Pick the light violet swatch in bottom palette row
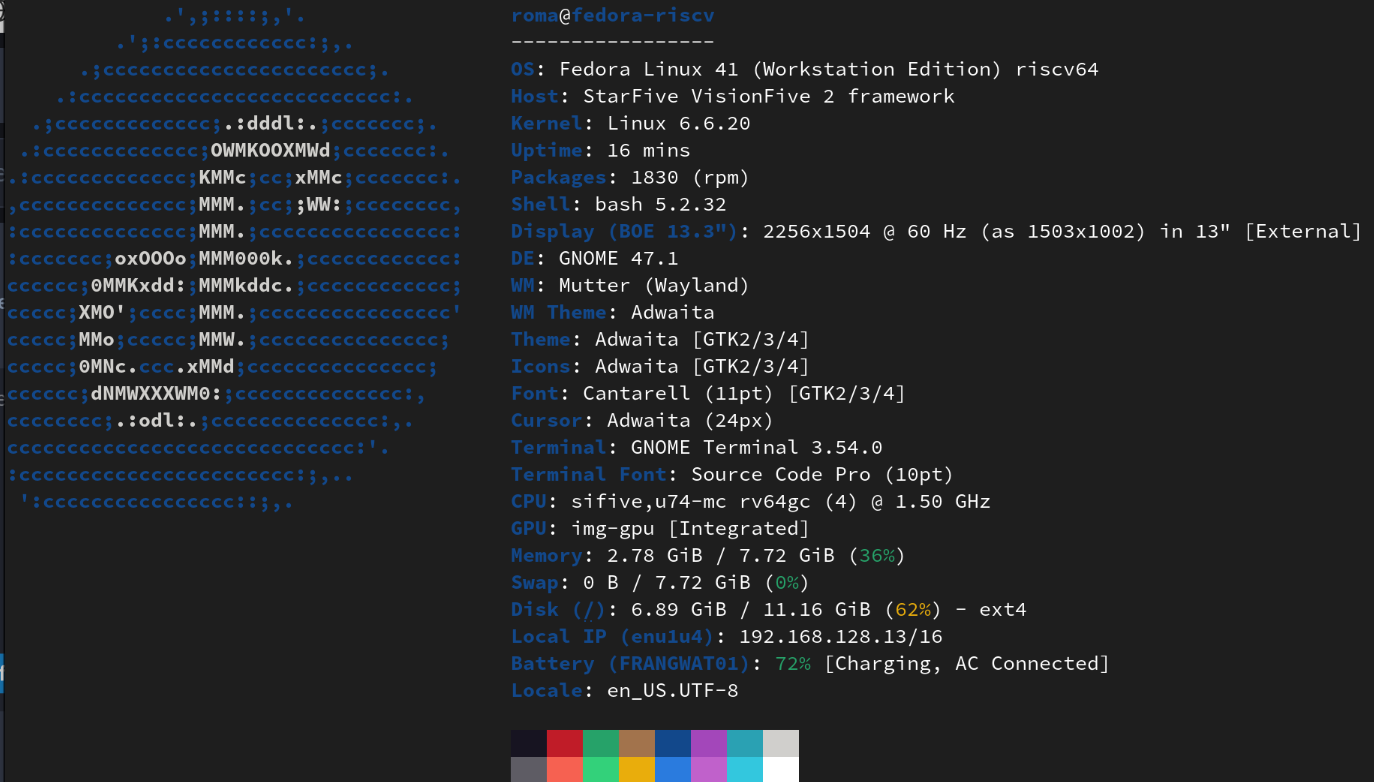 (x=709, y=769)
